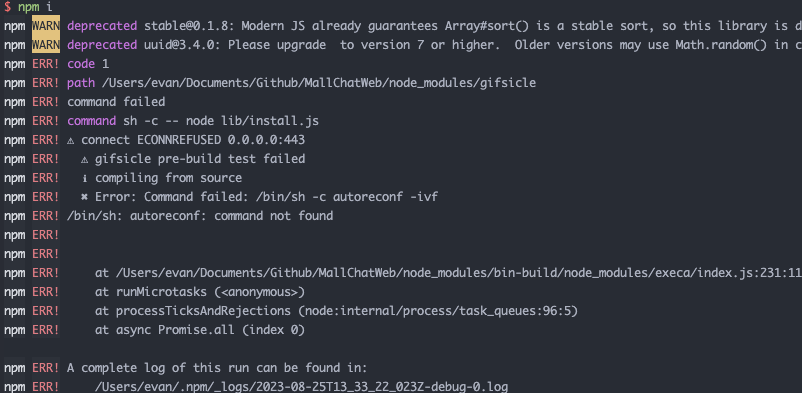This screenshot has width=802, height=393.
Task: Click the cross icon before Error: Command failed
Action: [x=84, y=197]
